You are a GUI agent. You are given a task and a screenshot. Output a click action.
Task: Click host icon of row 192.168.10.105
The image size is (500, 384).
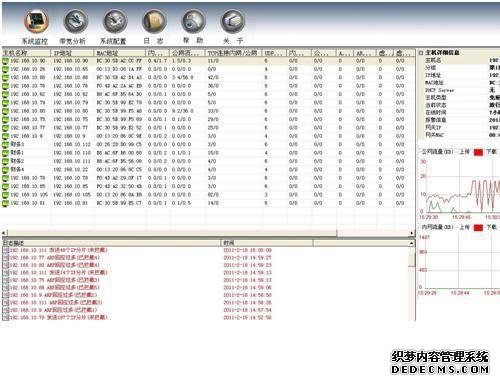coord(5,195)
